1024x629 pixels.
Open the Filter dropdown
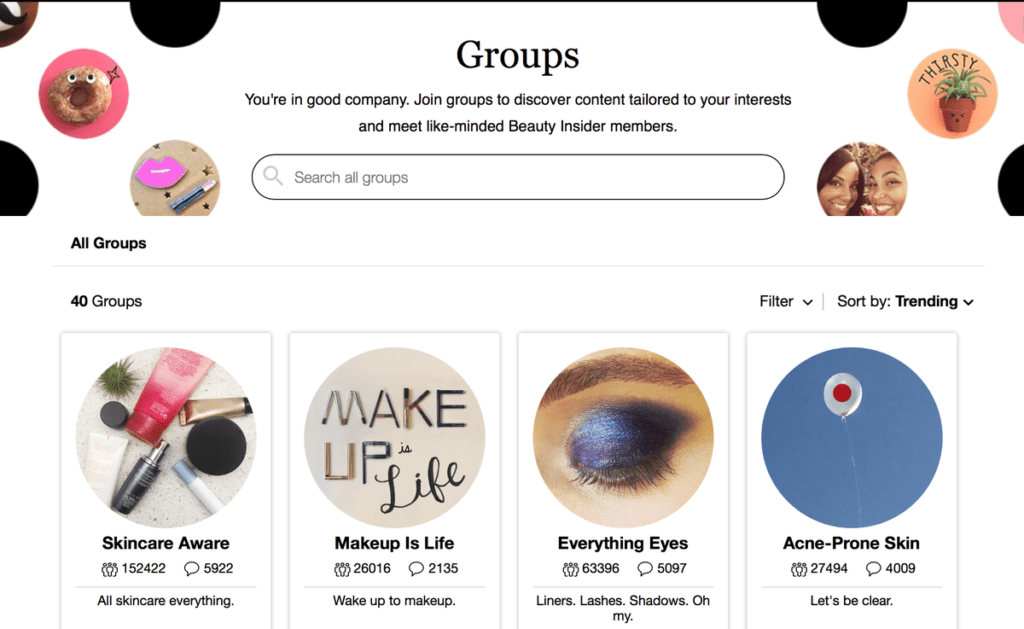tap(786, 301)
